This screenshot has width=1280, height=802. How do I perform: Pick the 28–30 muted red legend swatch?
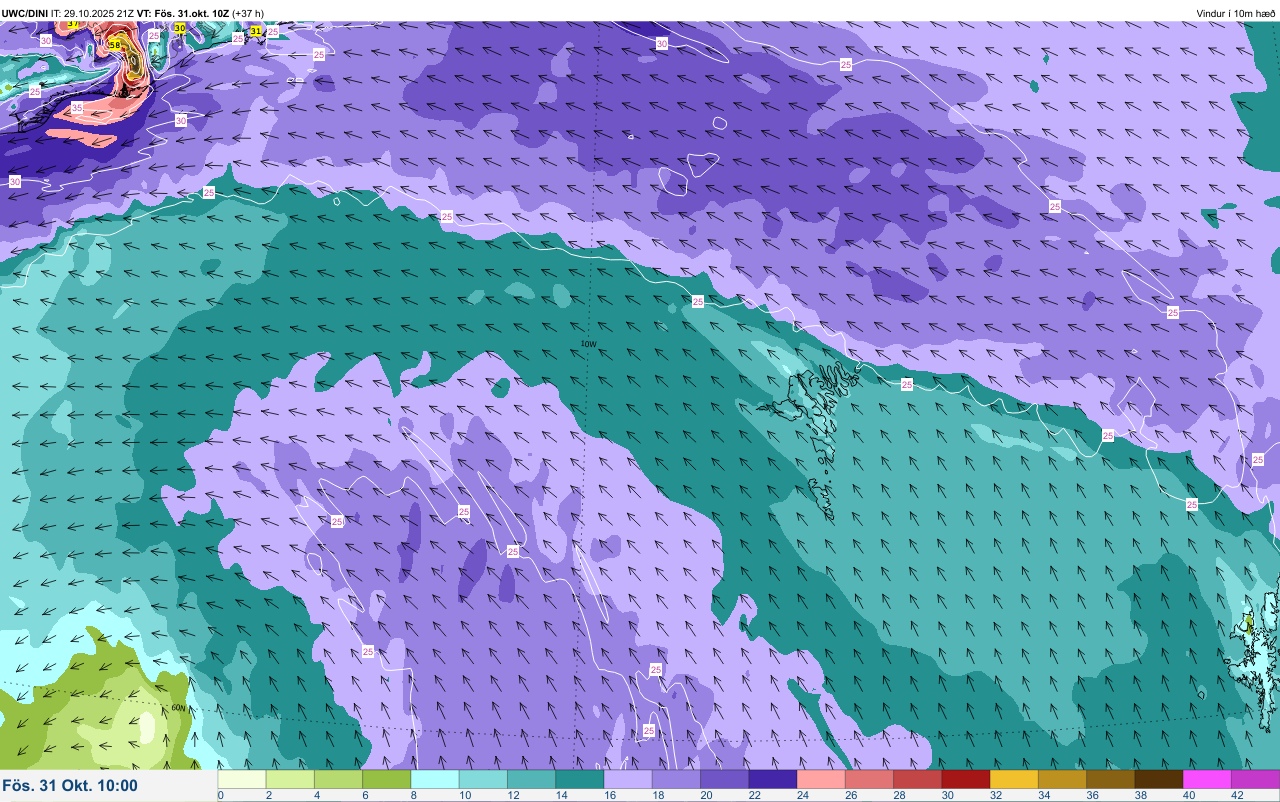[917, 779]
